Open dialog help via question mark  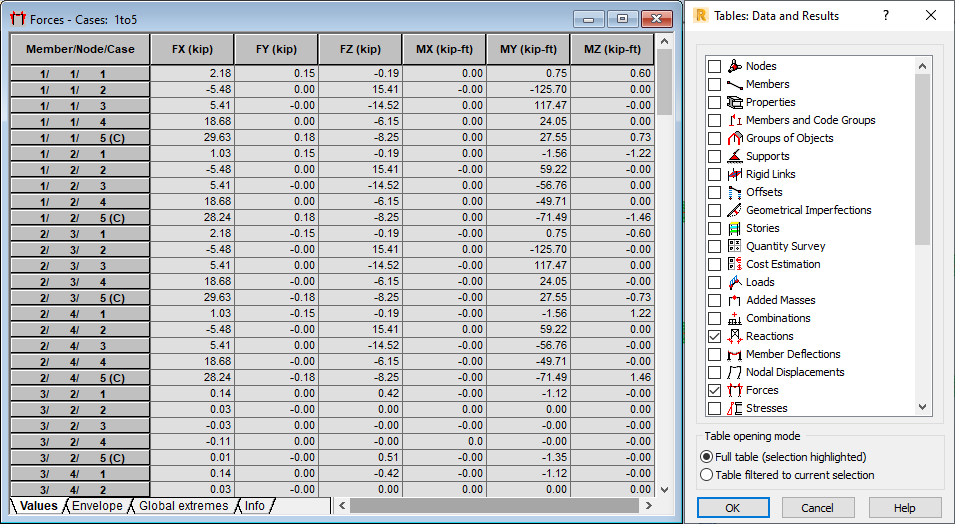[x=886, y=15]
